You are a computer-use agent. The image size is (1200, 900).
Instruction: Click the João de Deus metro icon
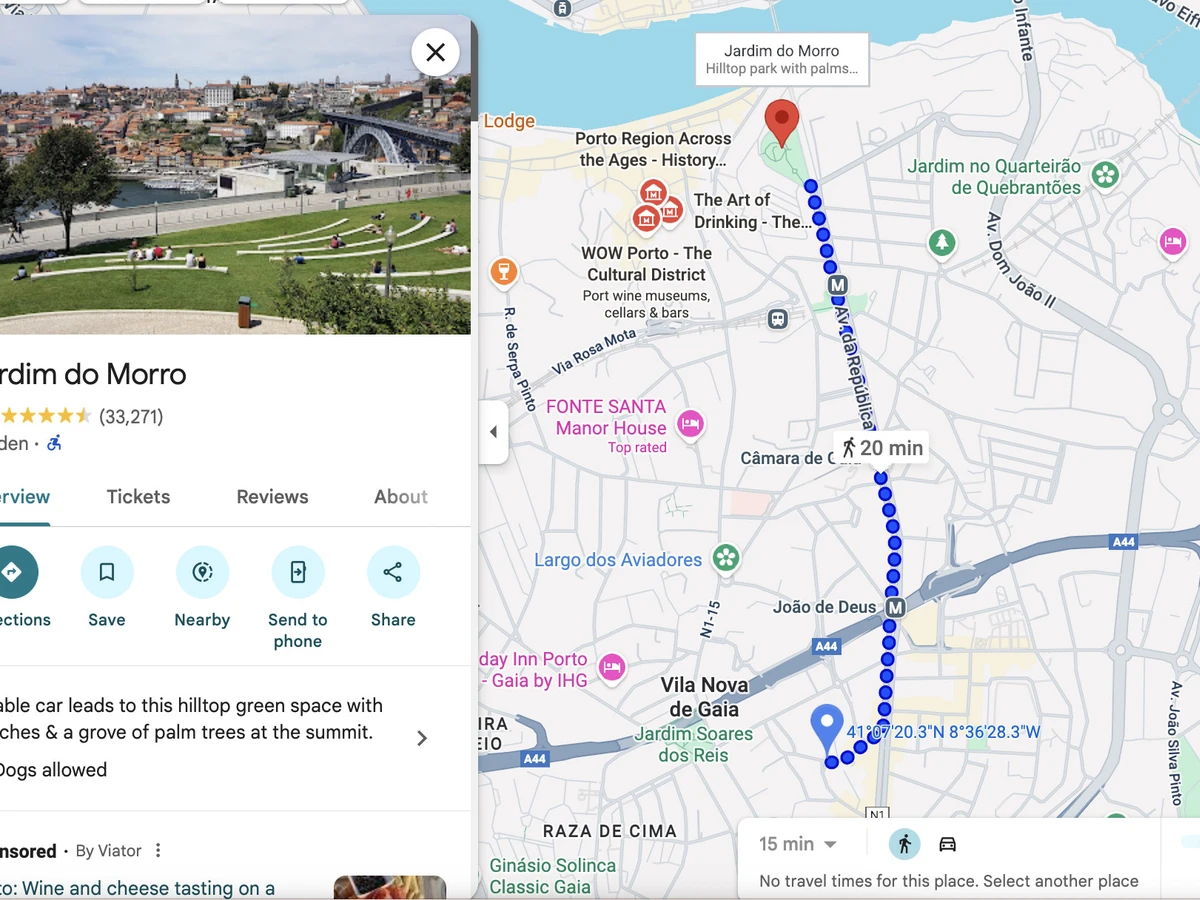point(895,607)
